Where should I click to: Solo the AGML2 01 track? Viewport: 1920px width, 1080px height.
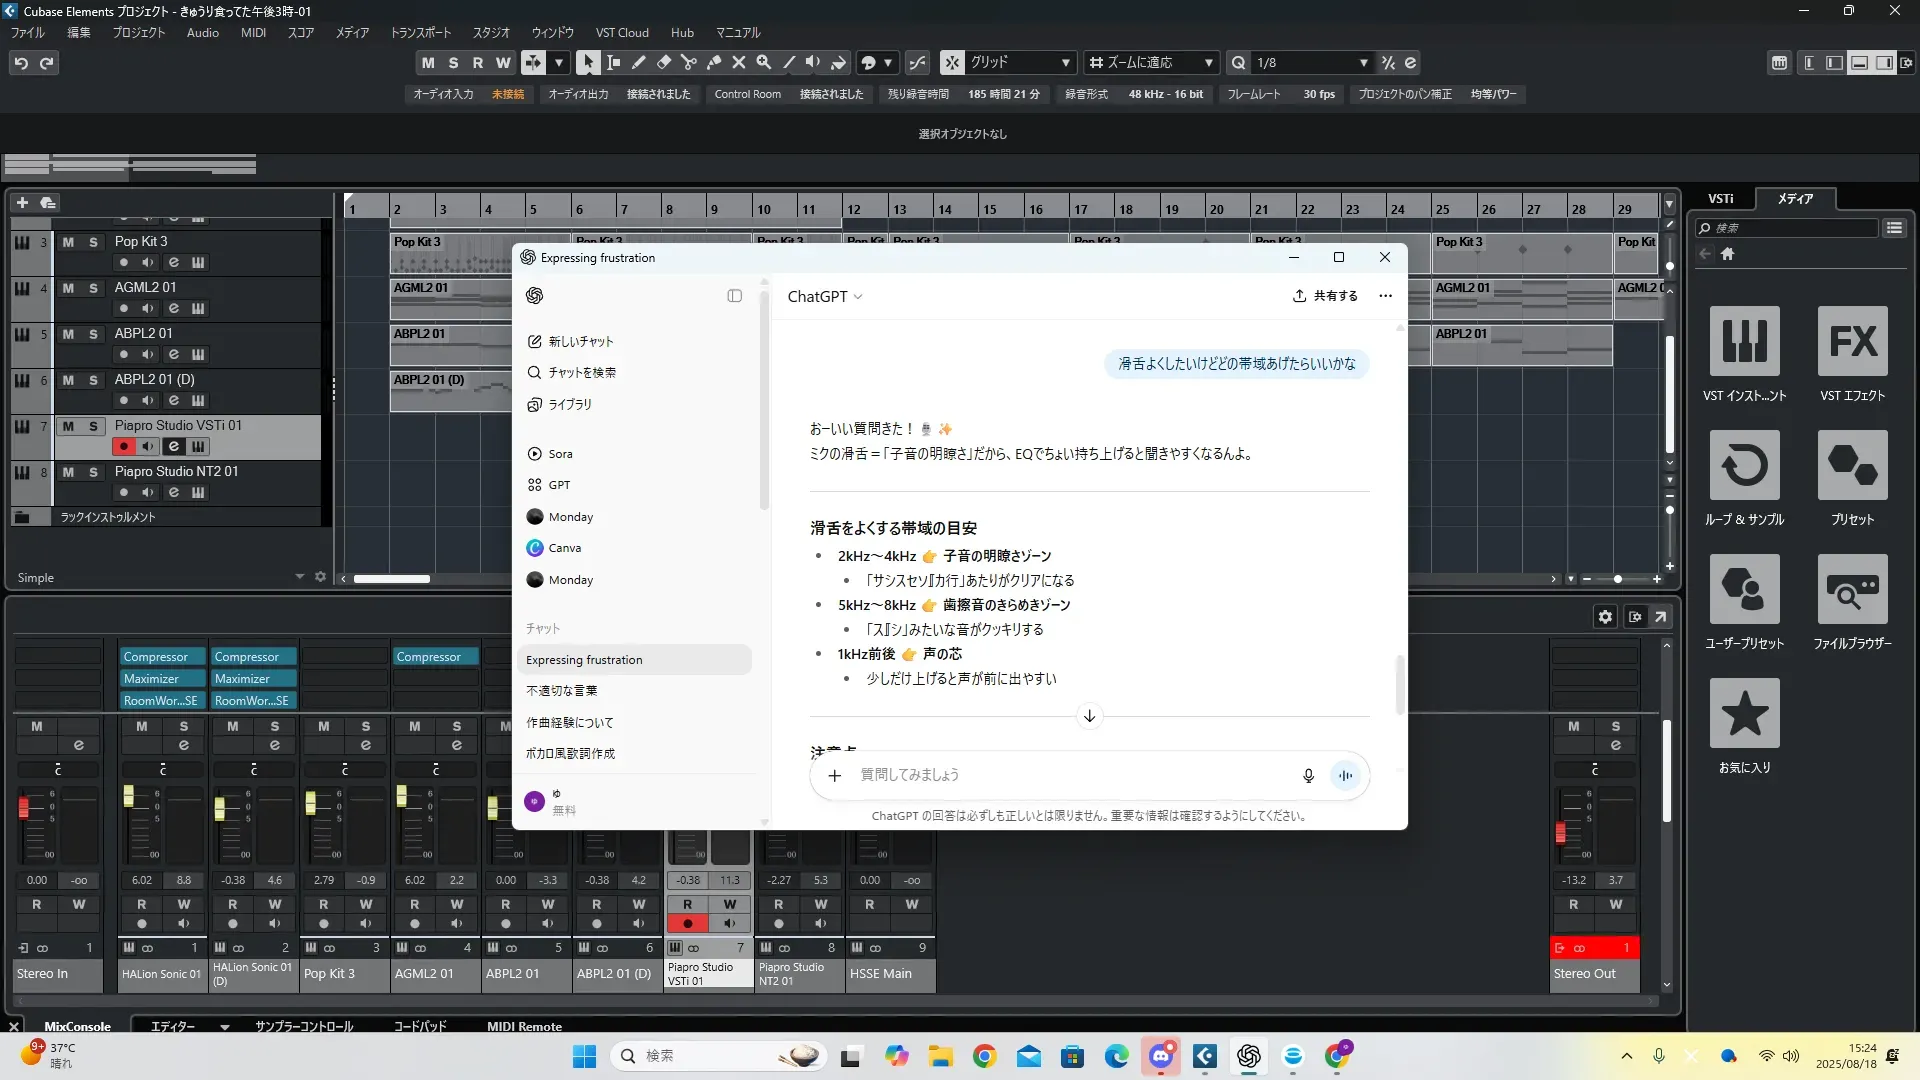93,288
